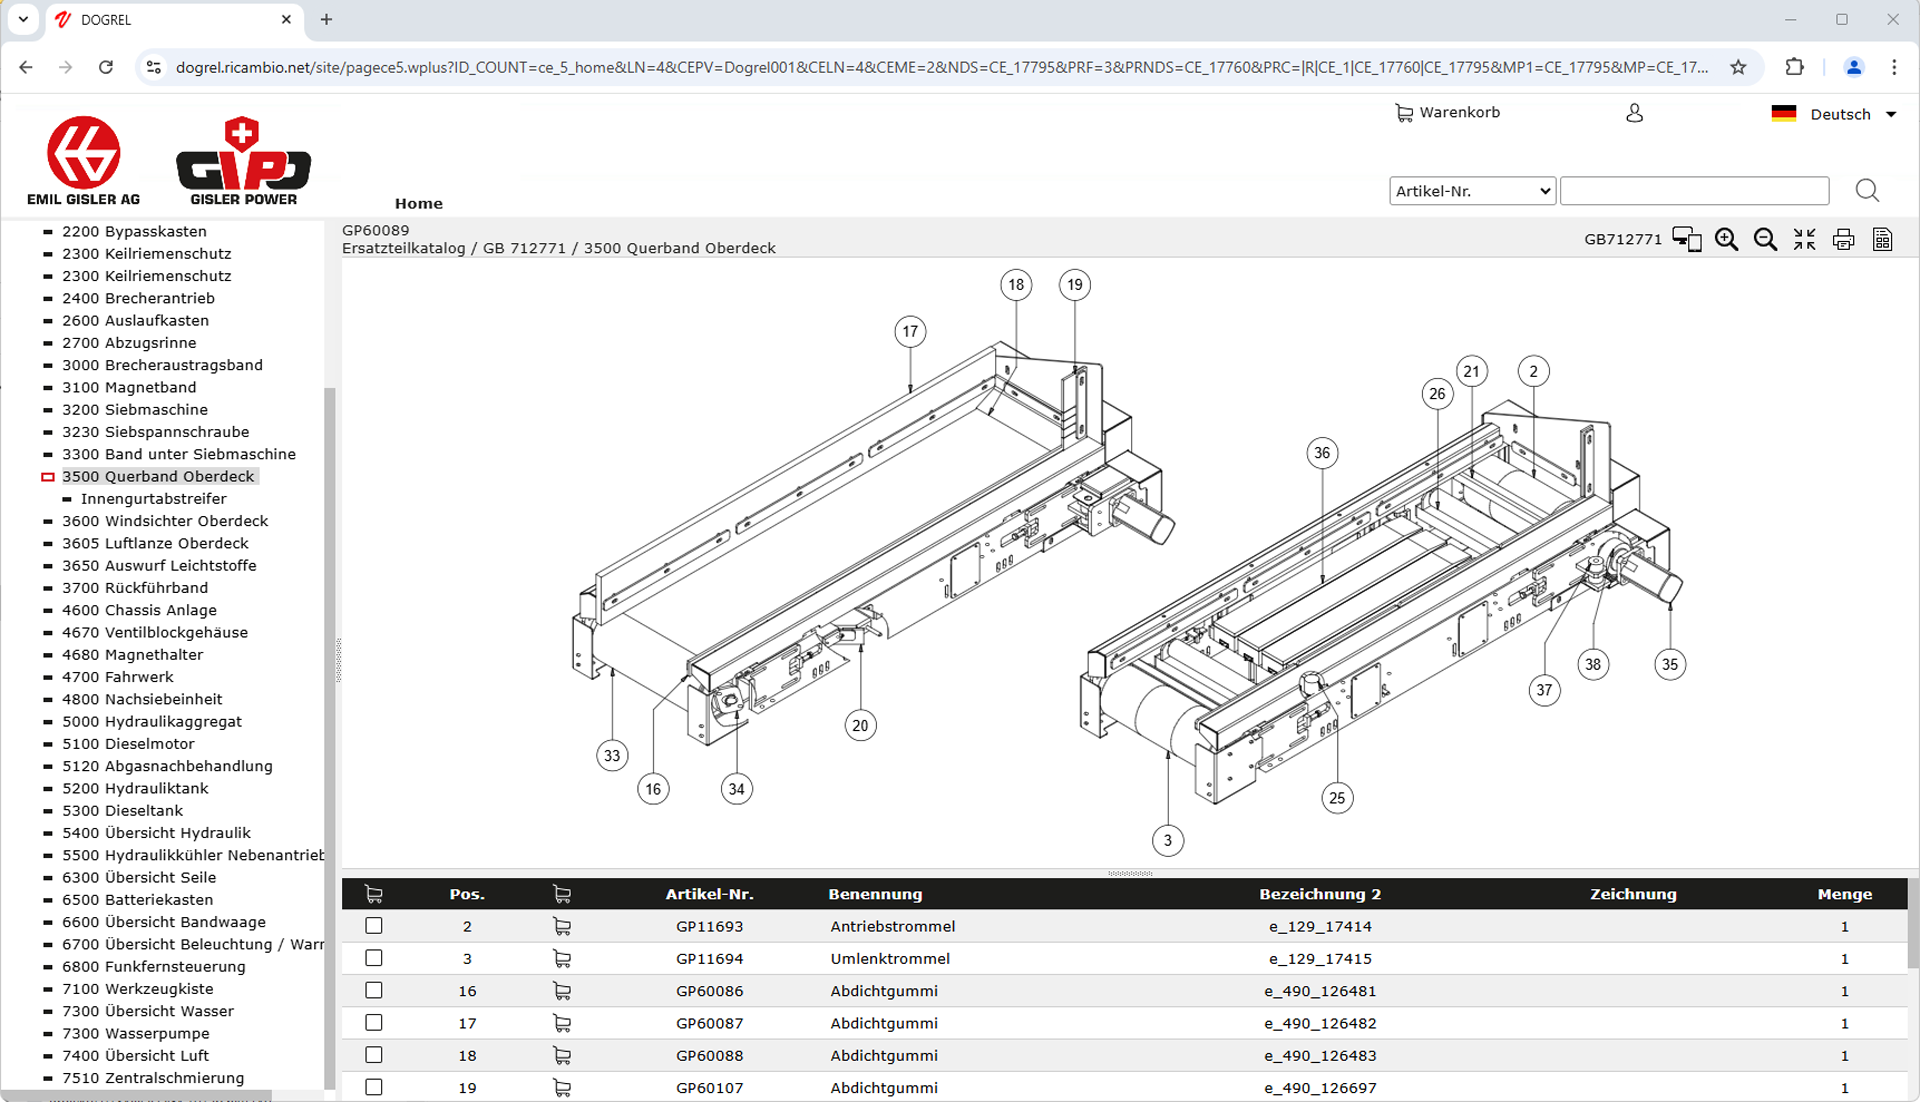Expand the 7300 Wasserpumpe node marker

tap(47, 1034)
